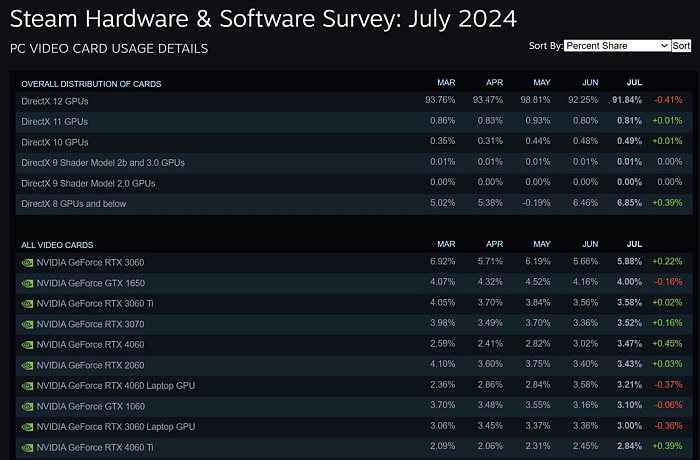Open the Sort By Percent Share dropdown

[x=617, y=46]
